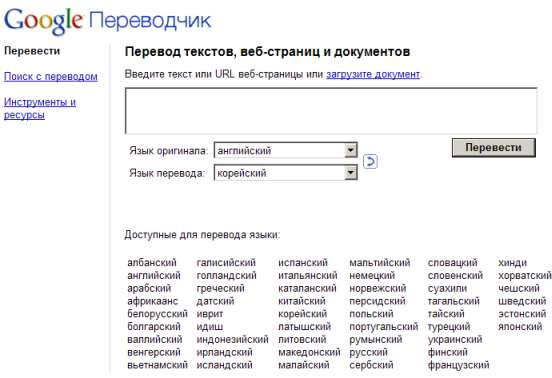This screenshot has width=552, height=378.
Task: Click галисийский in the language list
Action: (x=226, y=263)
